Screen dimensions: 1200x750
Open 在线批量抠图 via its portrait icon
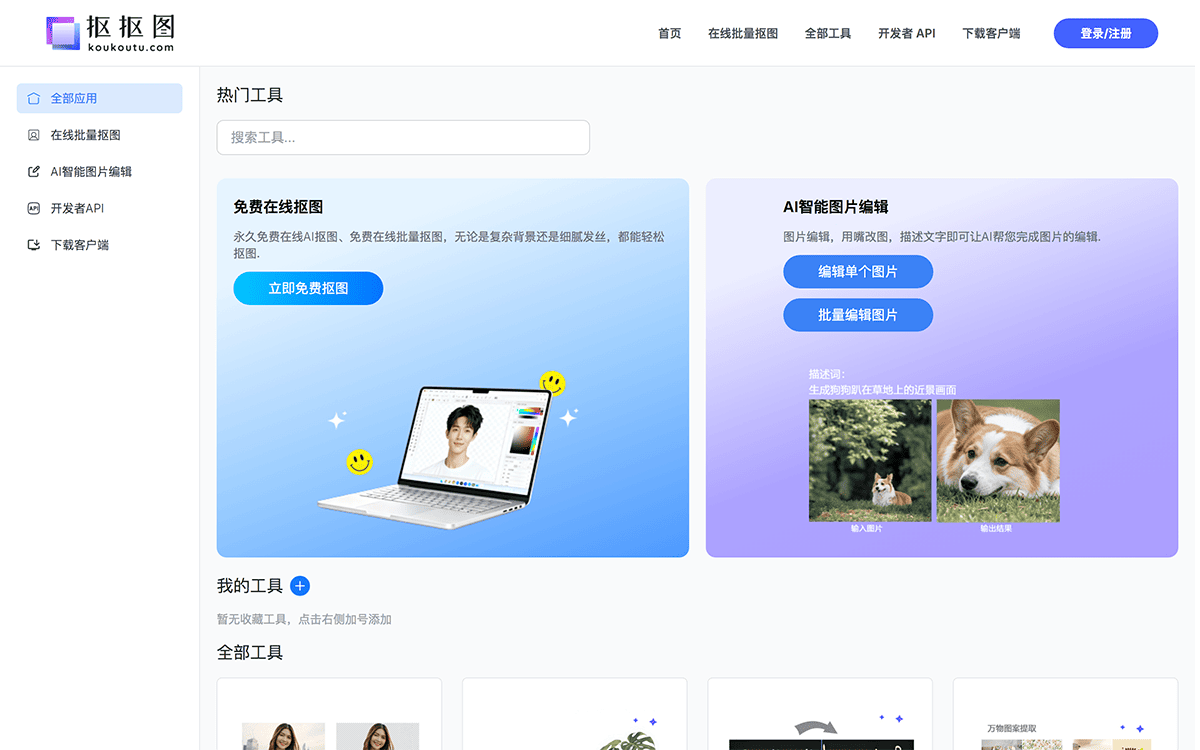(x=31, y=134)
